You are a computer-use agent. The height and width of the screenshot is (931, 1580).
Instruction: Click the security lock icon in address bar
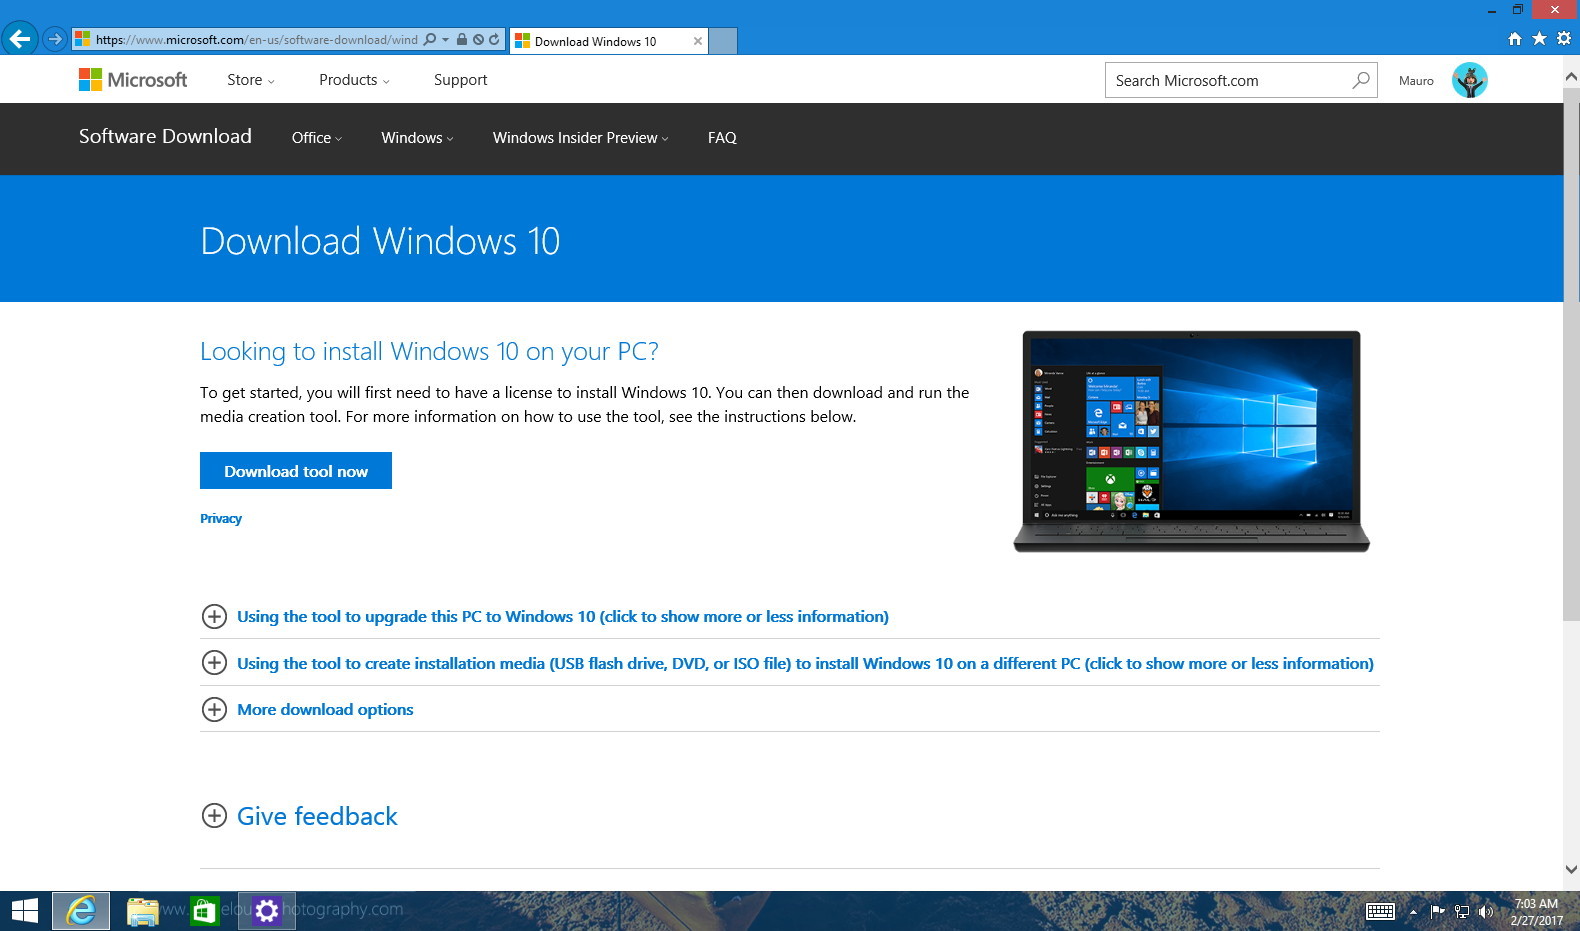click(x=462, y=39)
